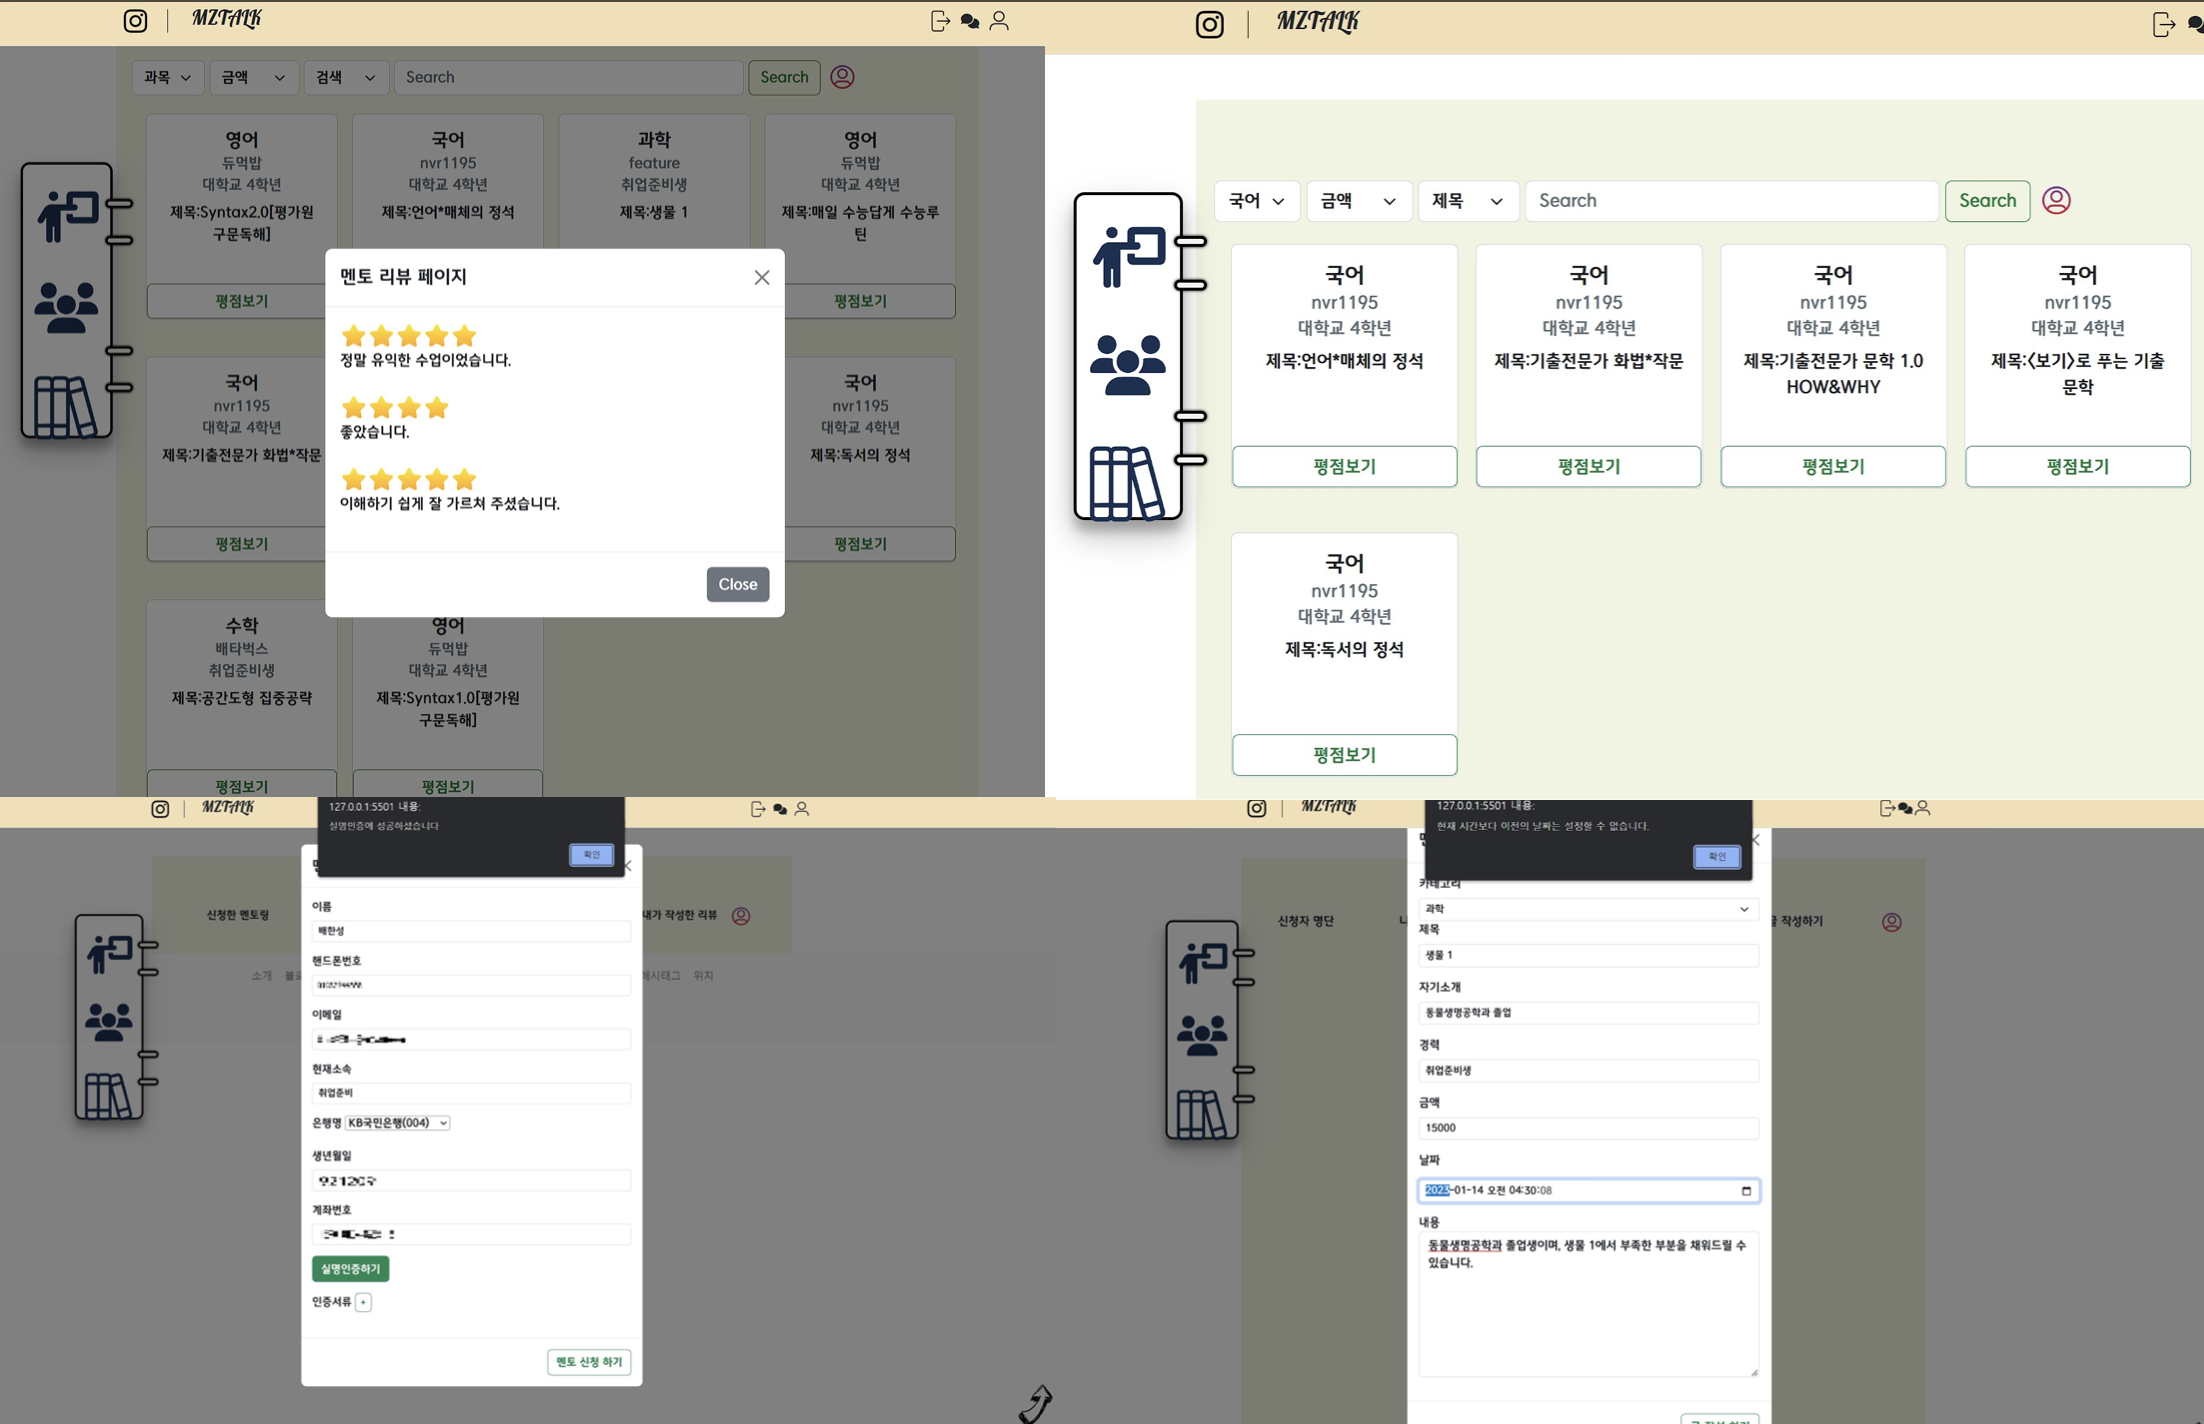
Task: Expand the 국어 subject dropdown in filter bar
Action: pyautogui.click(x=1257, y=201)
